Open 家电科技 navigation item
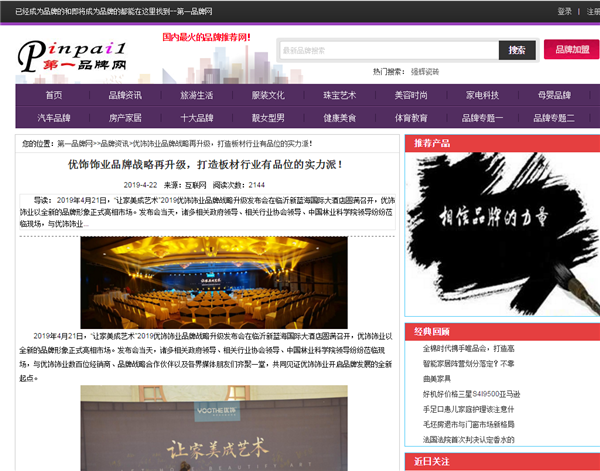 pyautogui.click(x=483, y=95)
